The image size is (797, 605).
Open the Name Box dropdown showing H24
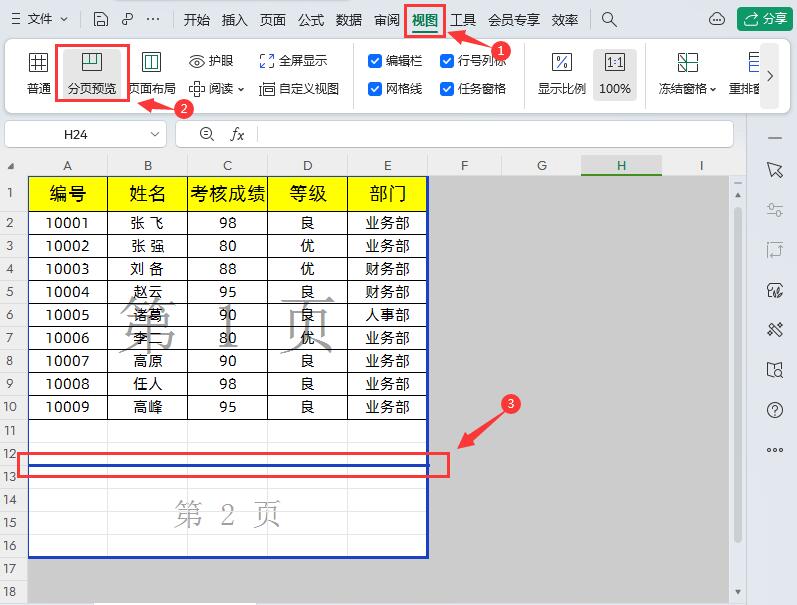(x=155, y=134)
